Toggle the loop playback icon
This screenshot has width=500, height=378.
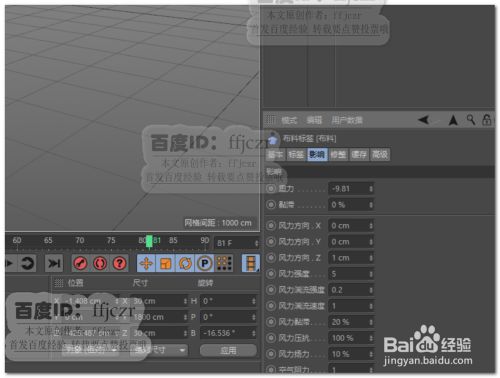(27, 263)
